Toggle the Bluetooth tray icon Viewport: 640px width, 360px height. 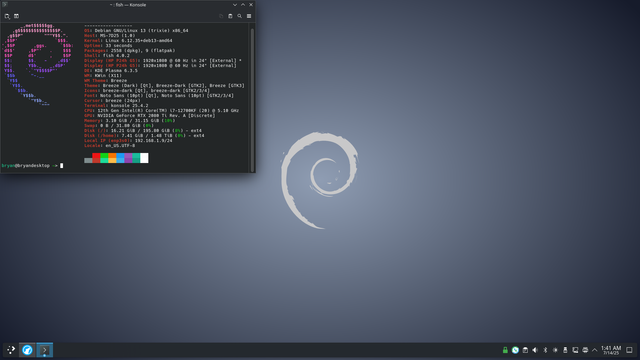click(545, 350)
